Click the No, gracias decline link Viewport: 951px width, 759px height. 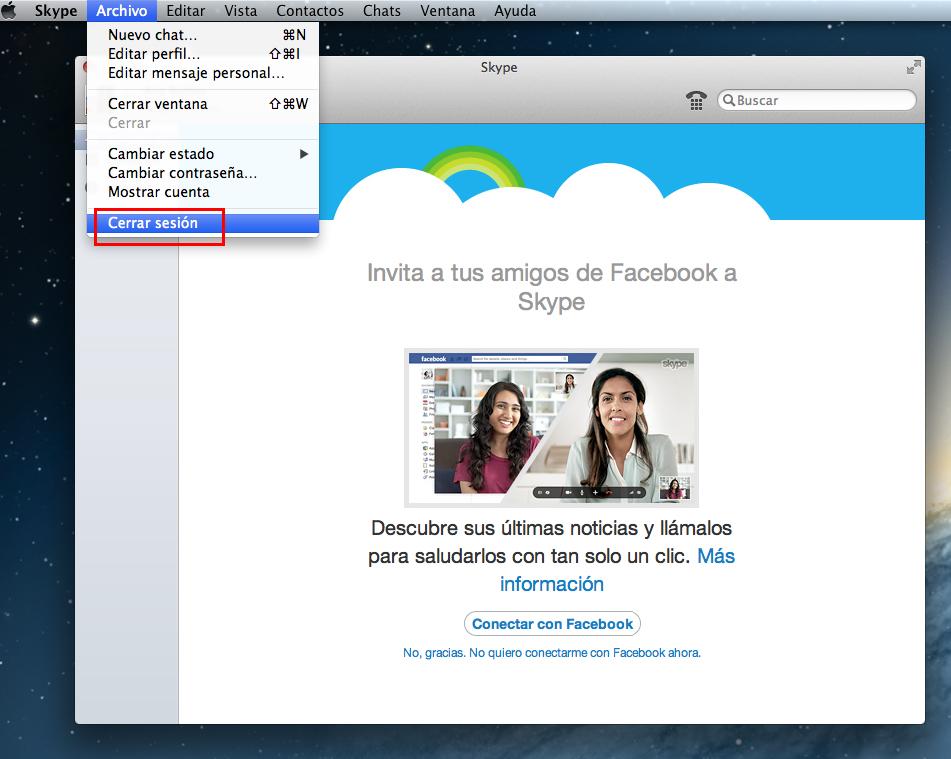point(551,653)
